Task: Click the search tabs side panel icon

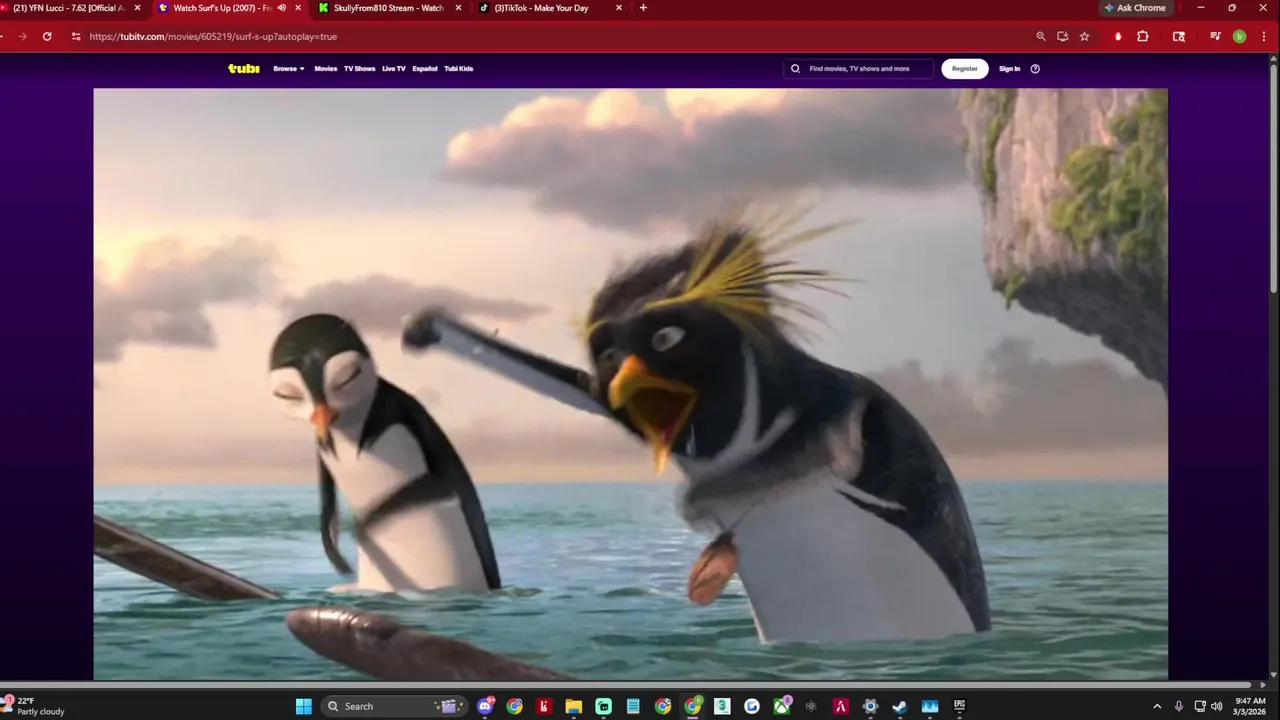Action: pyautogui.click(x=1179, y=36)
